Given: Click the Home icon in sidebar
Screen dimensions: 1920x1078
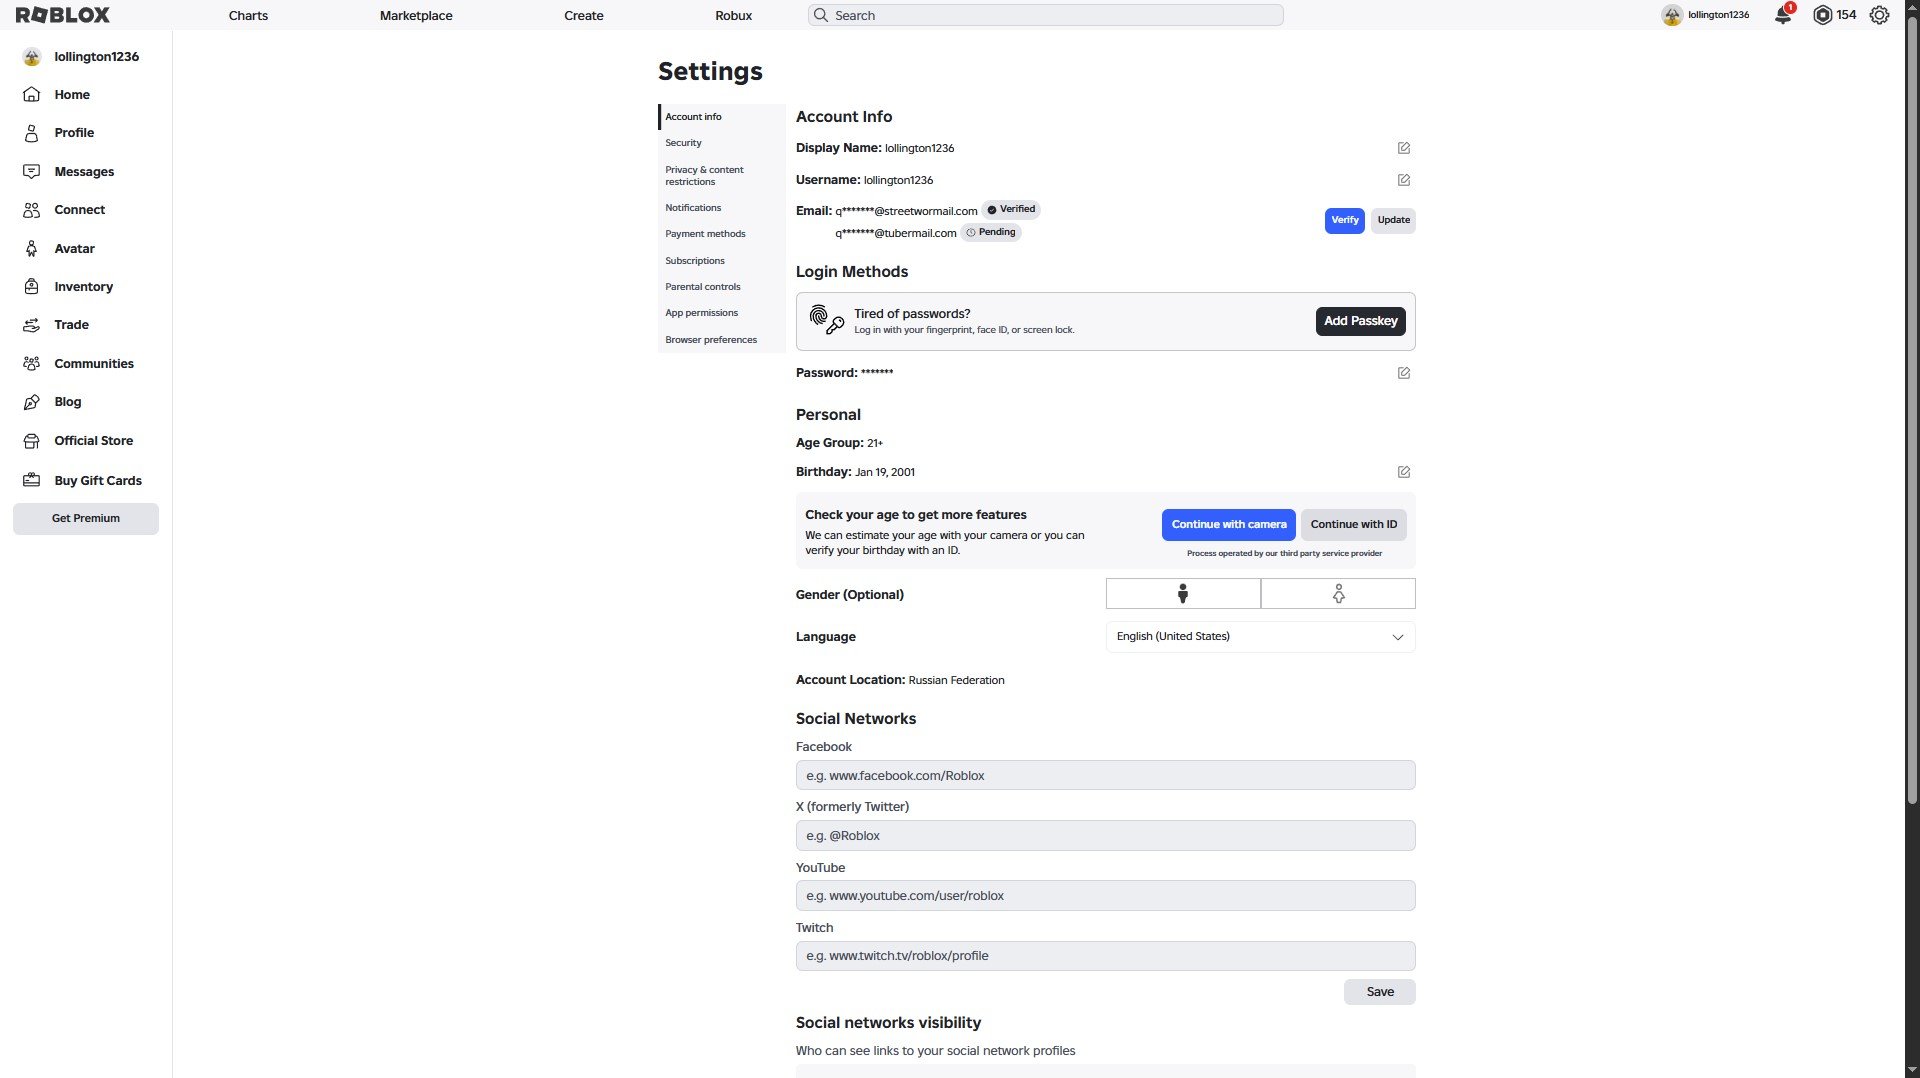Looking at the screenshot, I should pyautogui.click(x=32, y=94).
